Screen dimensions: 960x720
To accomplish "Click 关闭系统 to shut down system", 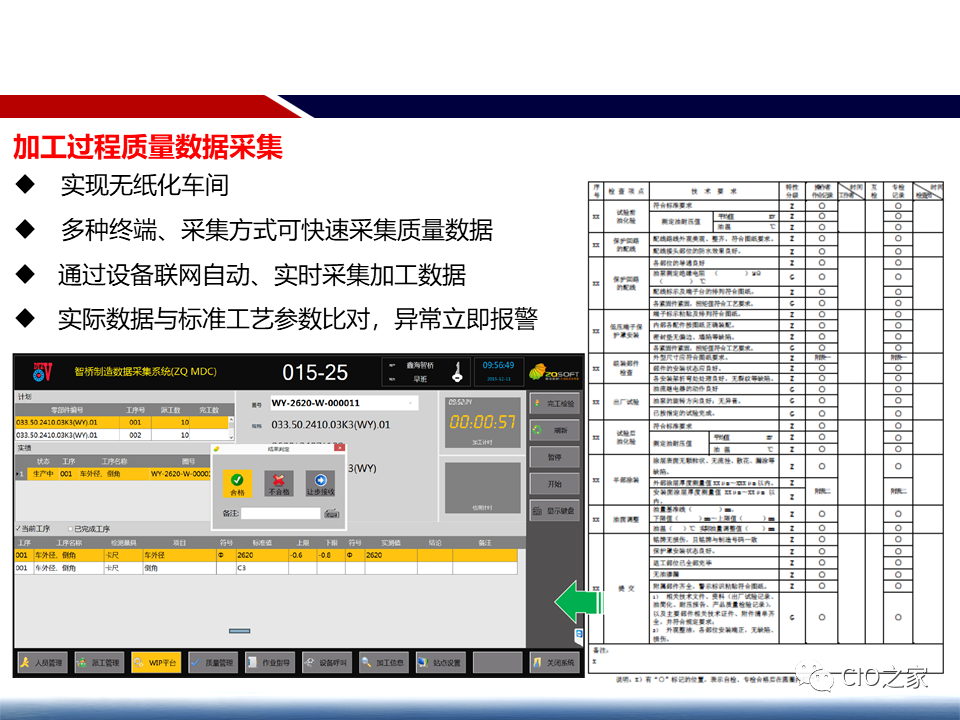I will pyautogui.click(x=554, y=662).
